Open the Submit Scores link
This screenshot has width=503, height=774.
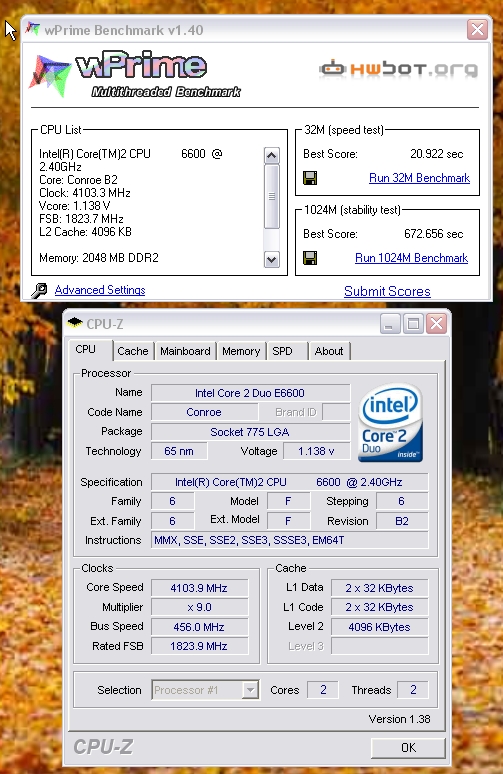387,291
